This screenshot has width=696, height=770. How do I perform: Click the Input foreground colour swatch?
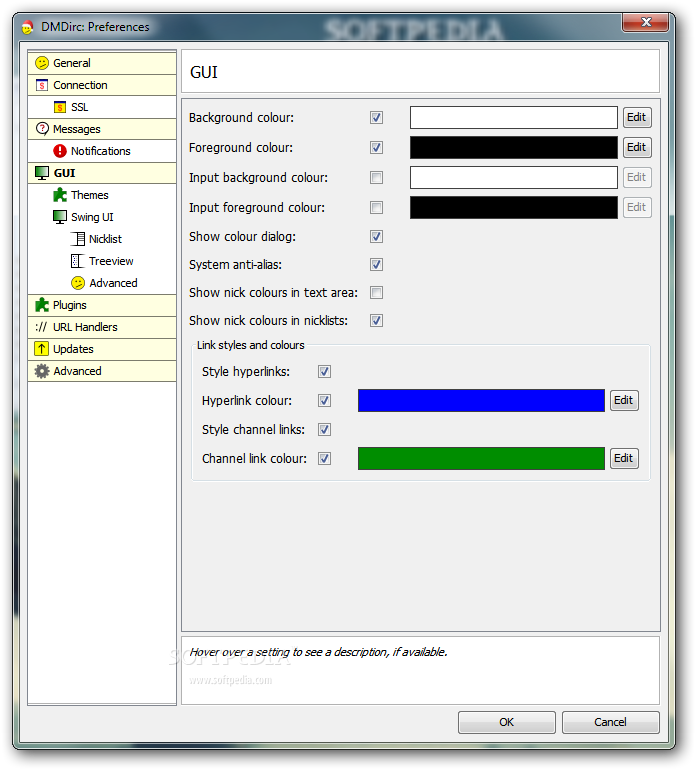click(x=514, y=208)
